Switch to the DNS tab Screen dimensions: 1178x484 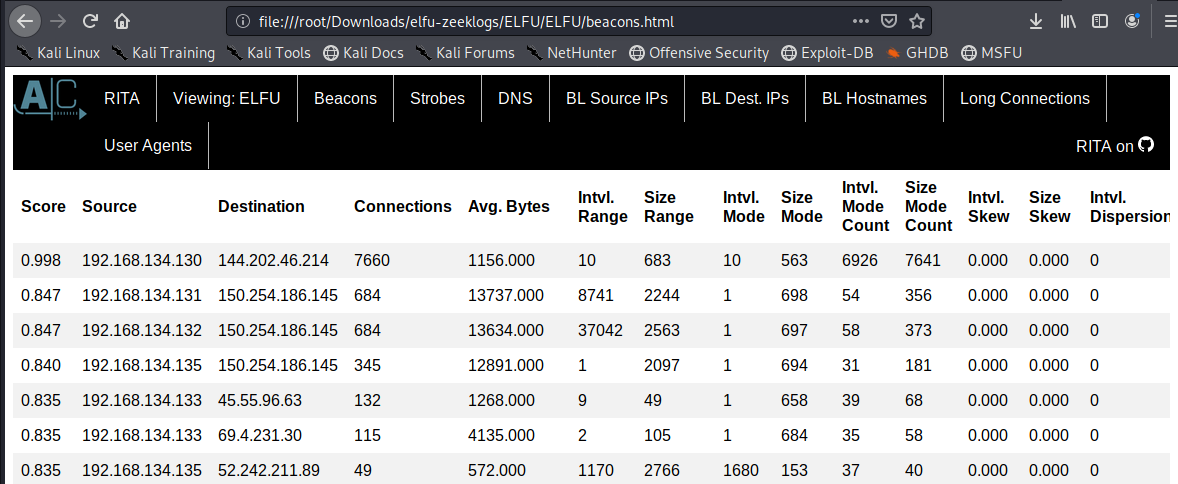click(x=515, y=98)
